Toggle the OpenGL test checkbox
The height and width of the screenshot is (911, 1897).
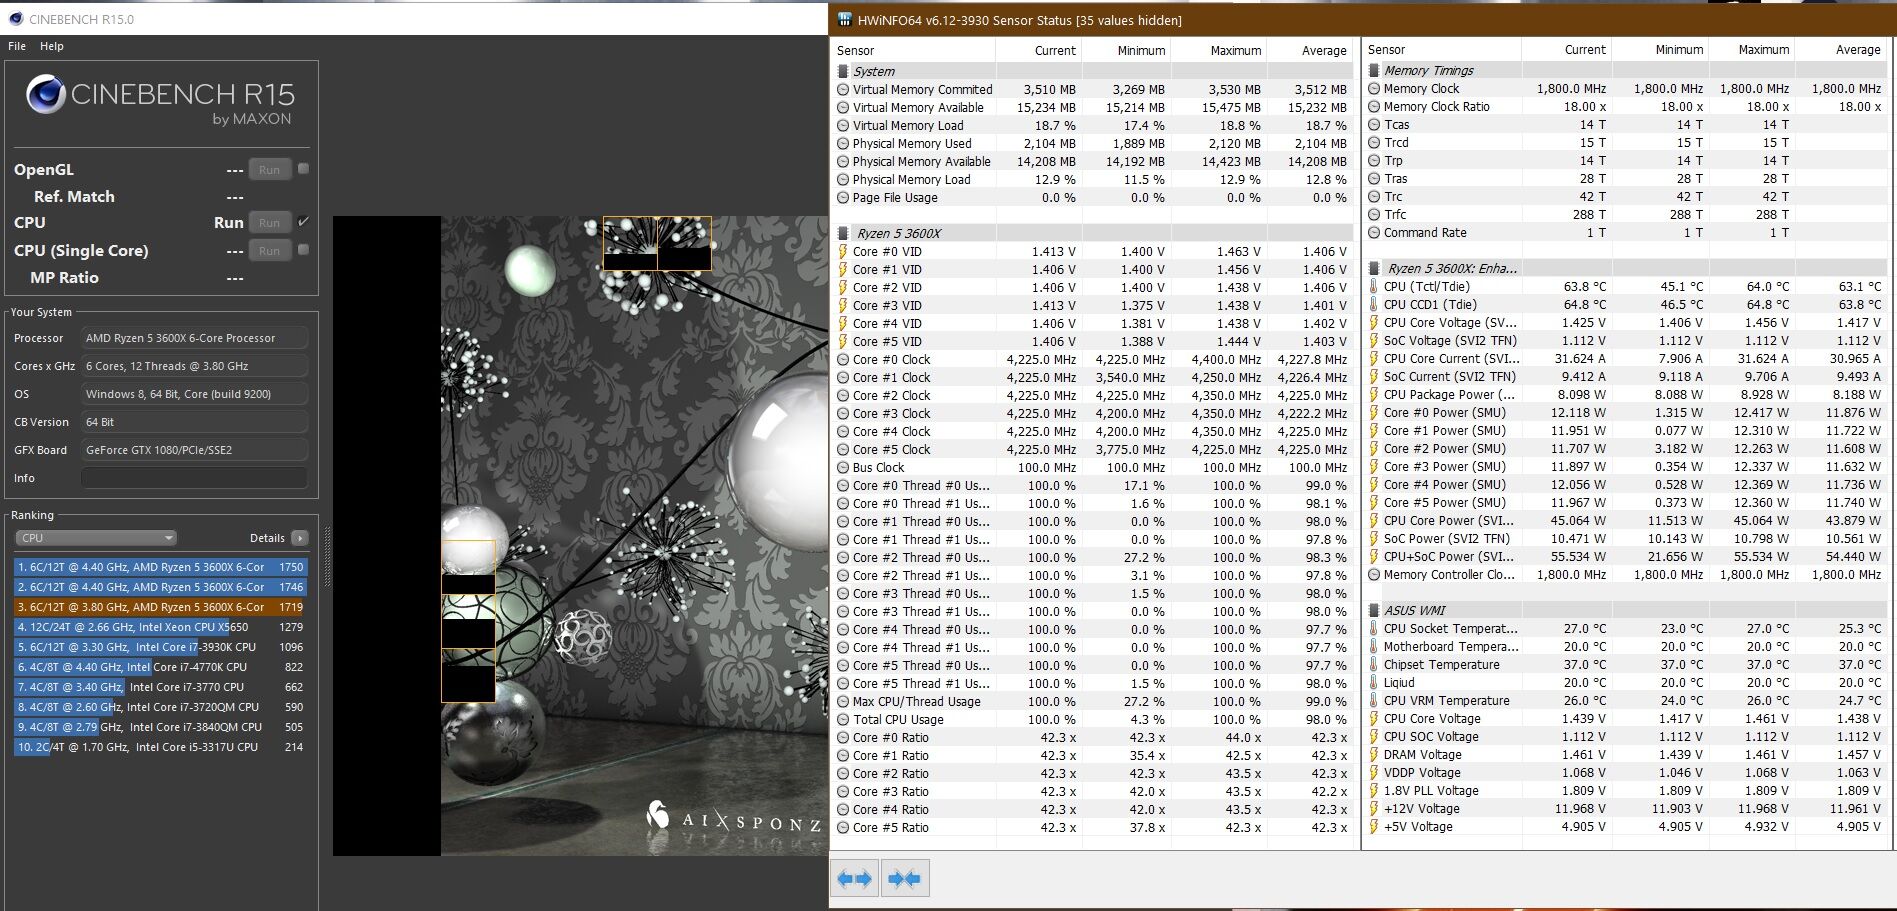click(x=303, y=169)
